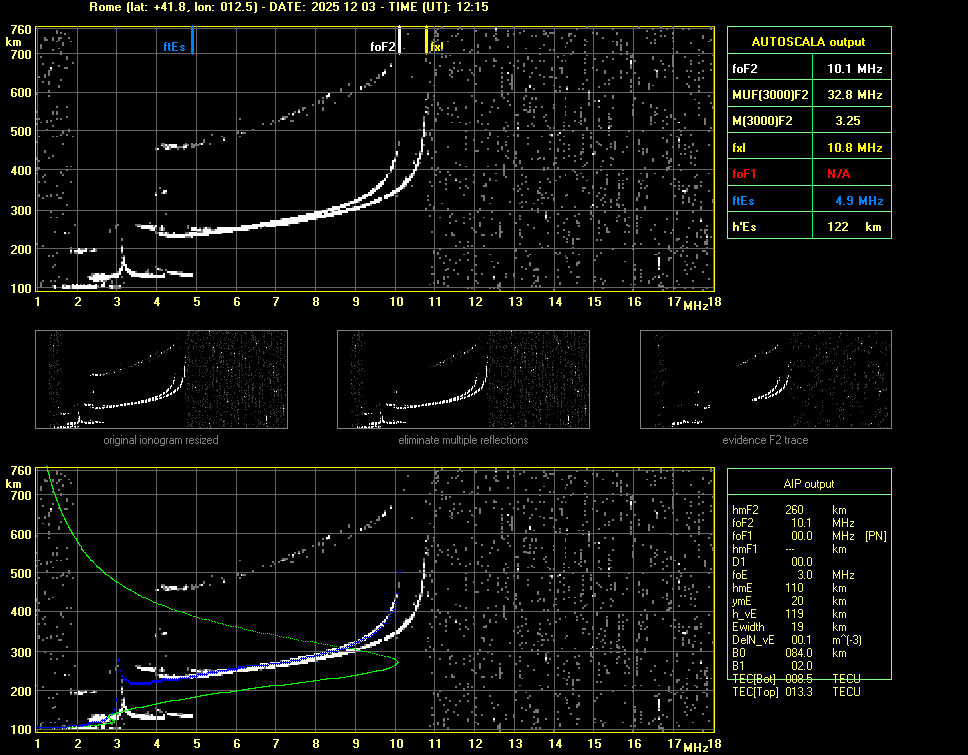Click the green profile curve peak in lower ionogram
The height and width of the screenshot is (755, 968).
click(396, 662)
